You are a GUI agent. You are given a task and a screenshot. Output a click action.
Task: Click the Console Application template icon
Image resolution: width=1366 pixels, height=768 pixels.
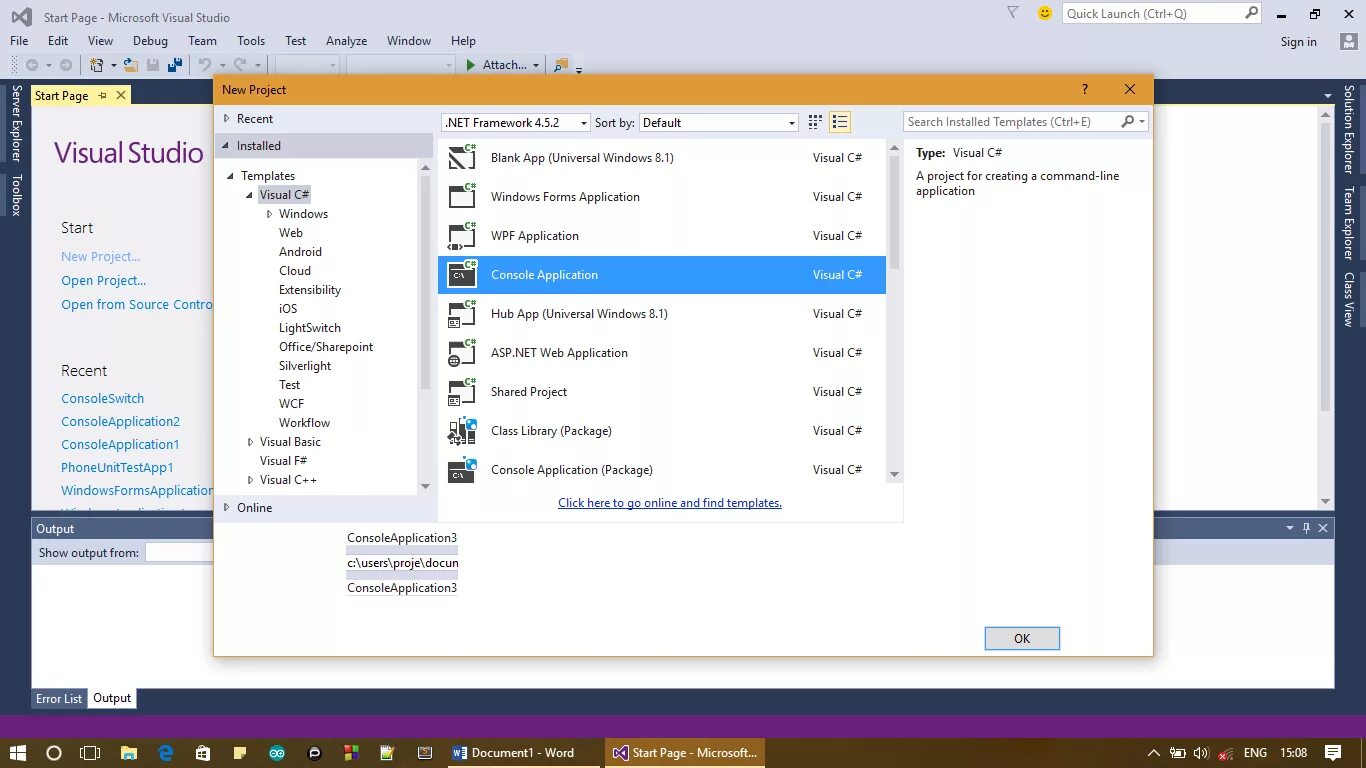pos(462,274)
